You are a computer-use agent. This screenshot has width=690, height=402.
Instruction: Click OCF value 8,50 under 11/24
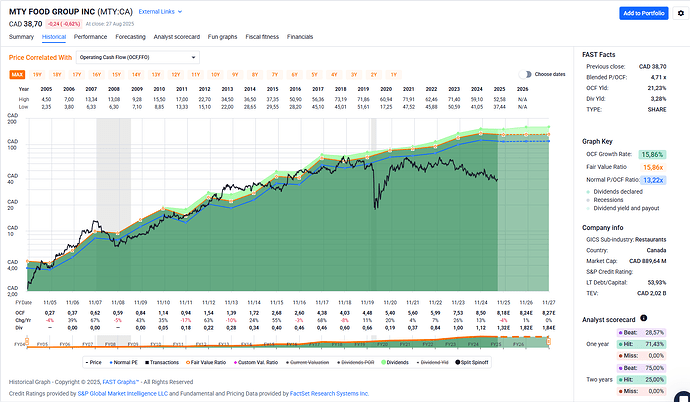[481, 313]
